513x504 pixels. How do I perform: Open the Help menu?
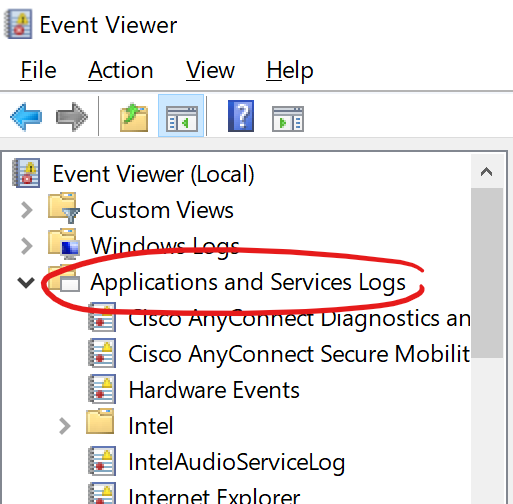290,71
